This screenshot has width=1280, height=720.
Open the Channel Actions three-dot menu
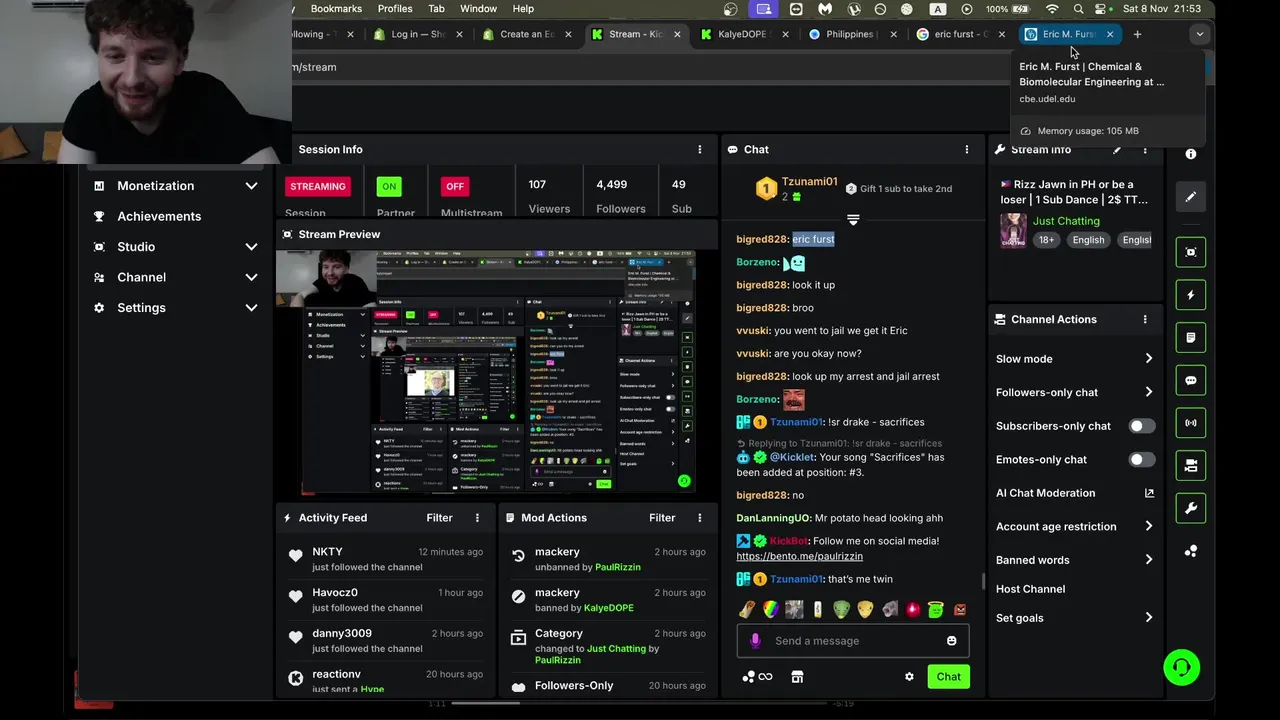tap(1145, 319)
